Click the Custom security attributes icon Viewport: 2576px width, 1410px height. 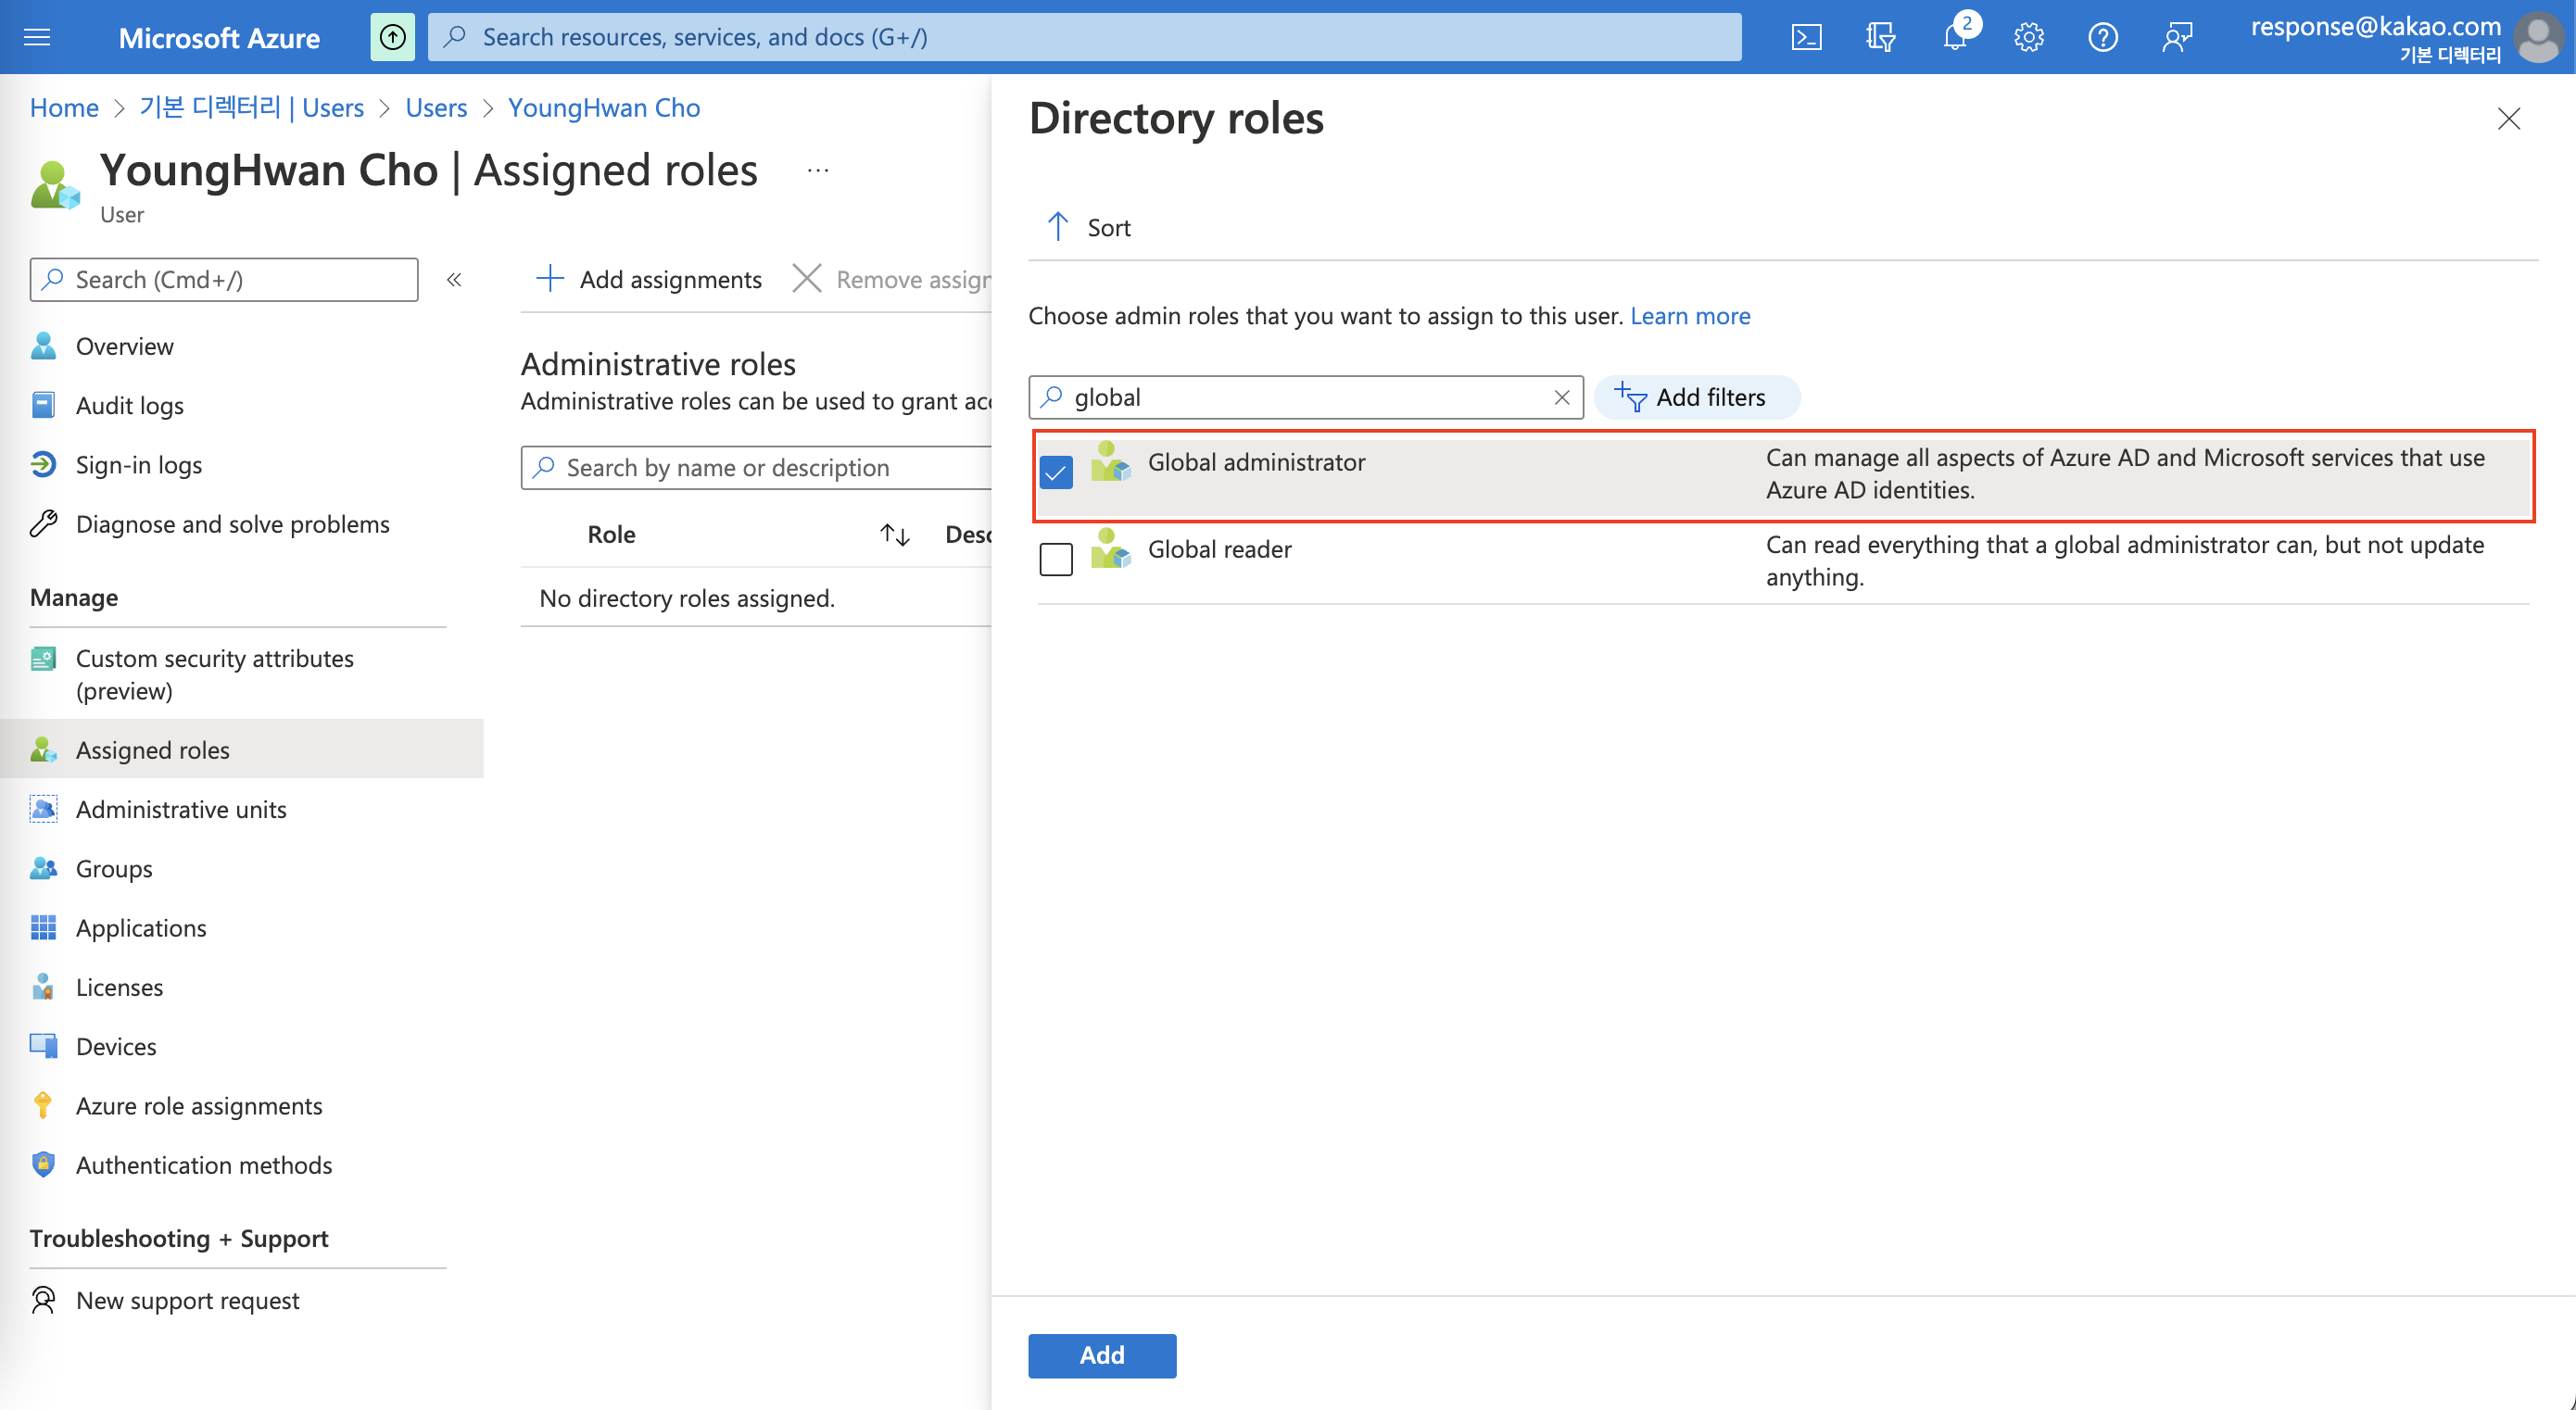[43, 658]
